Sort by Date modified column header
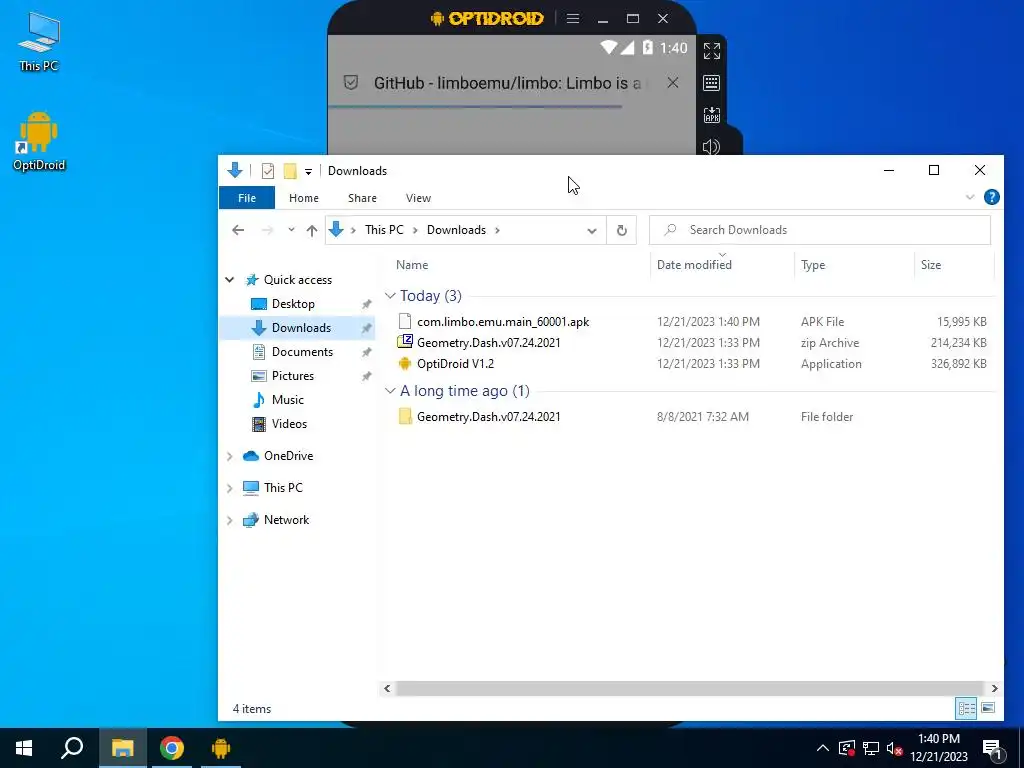 694,264
